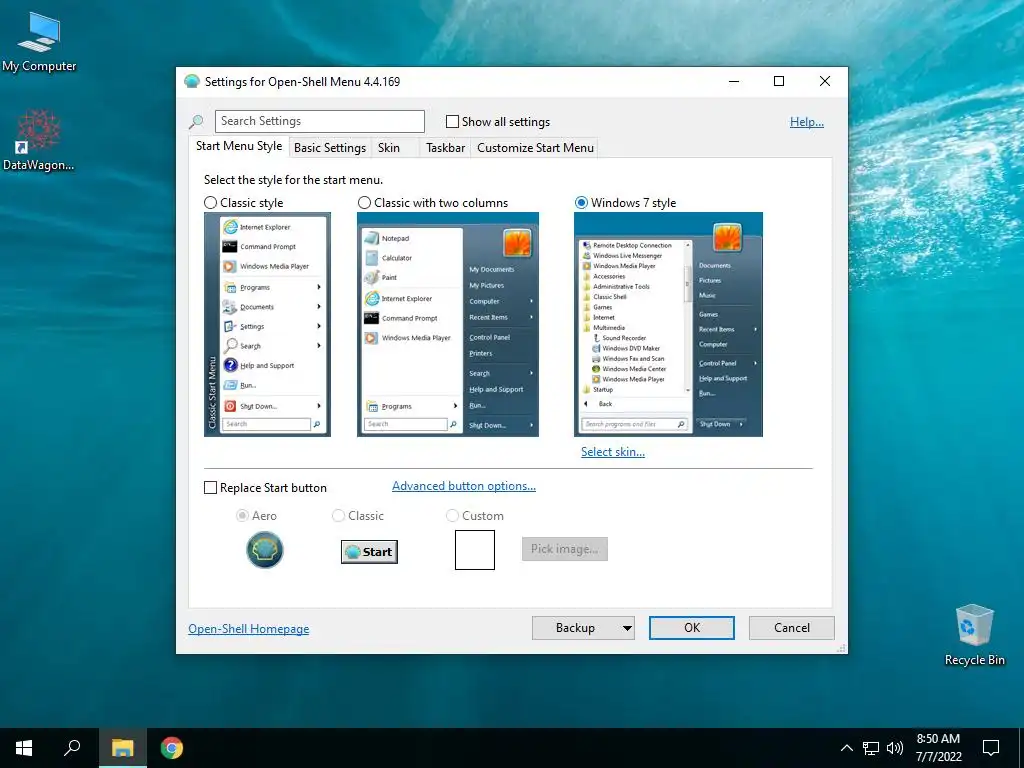Viewport: 1024px width, 768px height.
Task: Click the Windows 7 style preview image
Action: (x=668, y=325)
